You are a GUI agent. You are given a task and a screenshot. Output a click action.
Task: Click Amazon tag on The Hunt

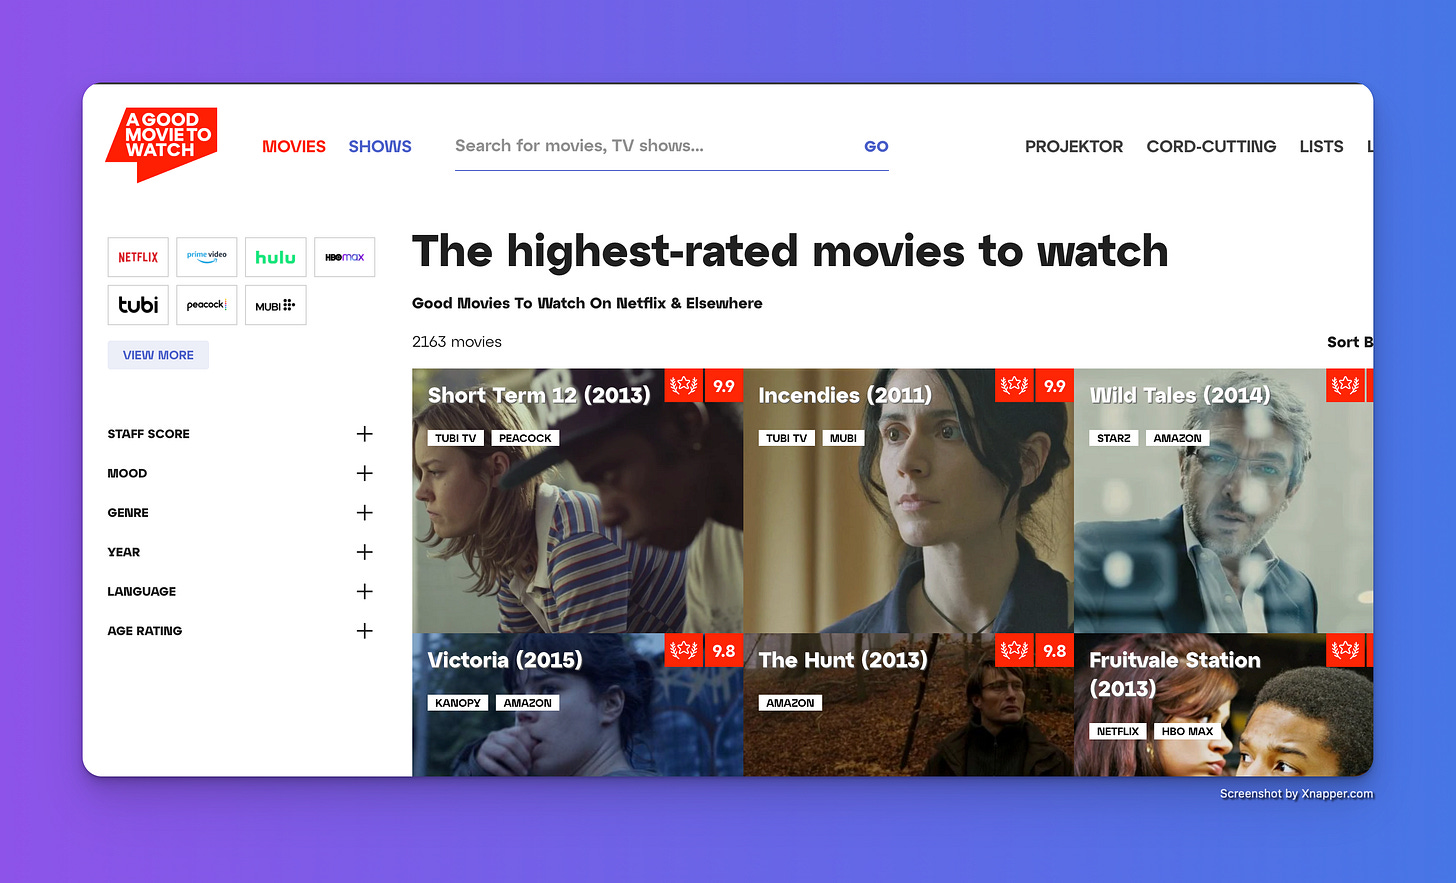790,703
